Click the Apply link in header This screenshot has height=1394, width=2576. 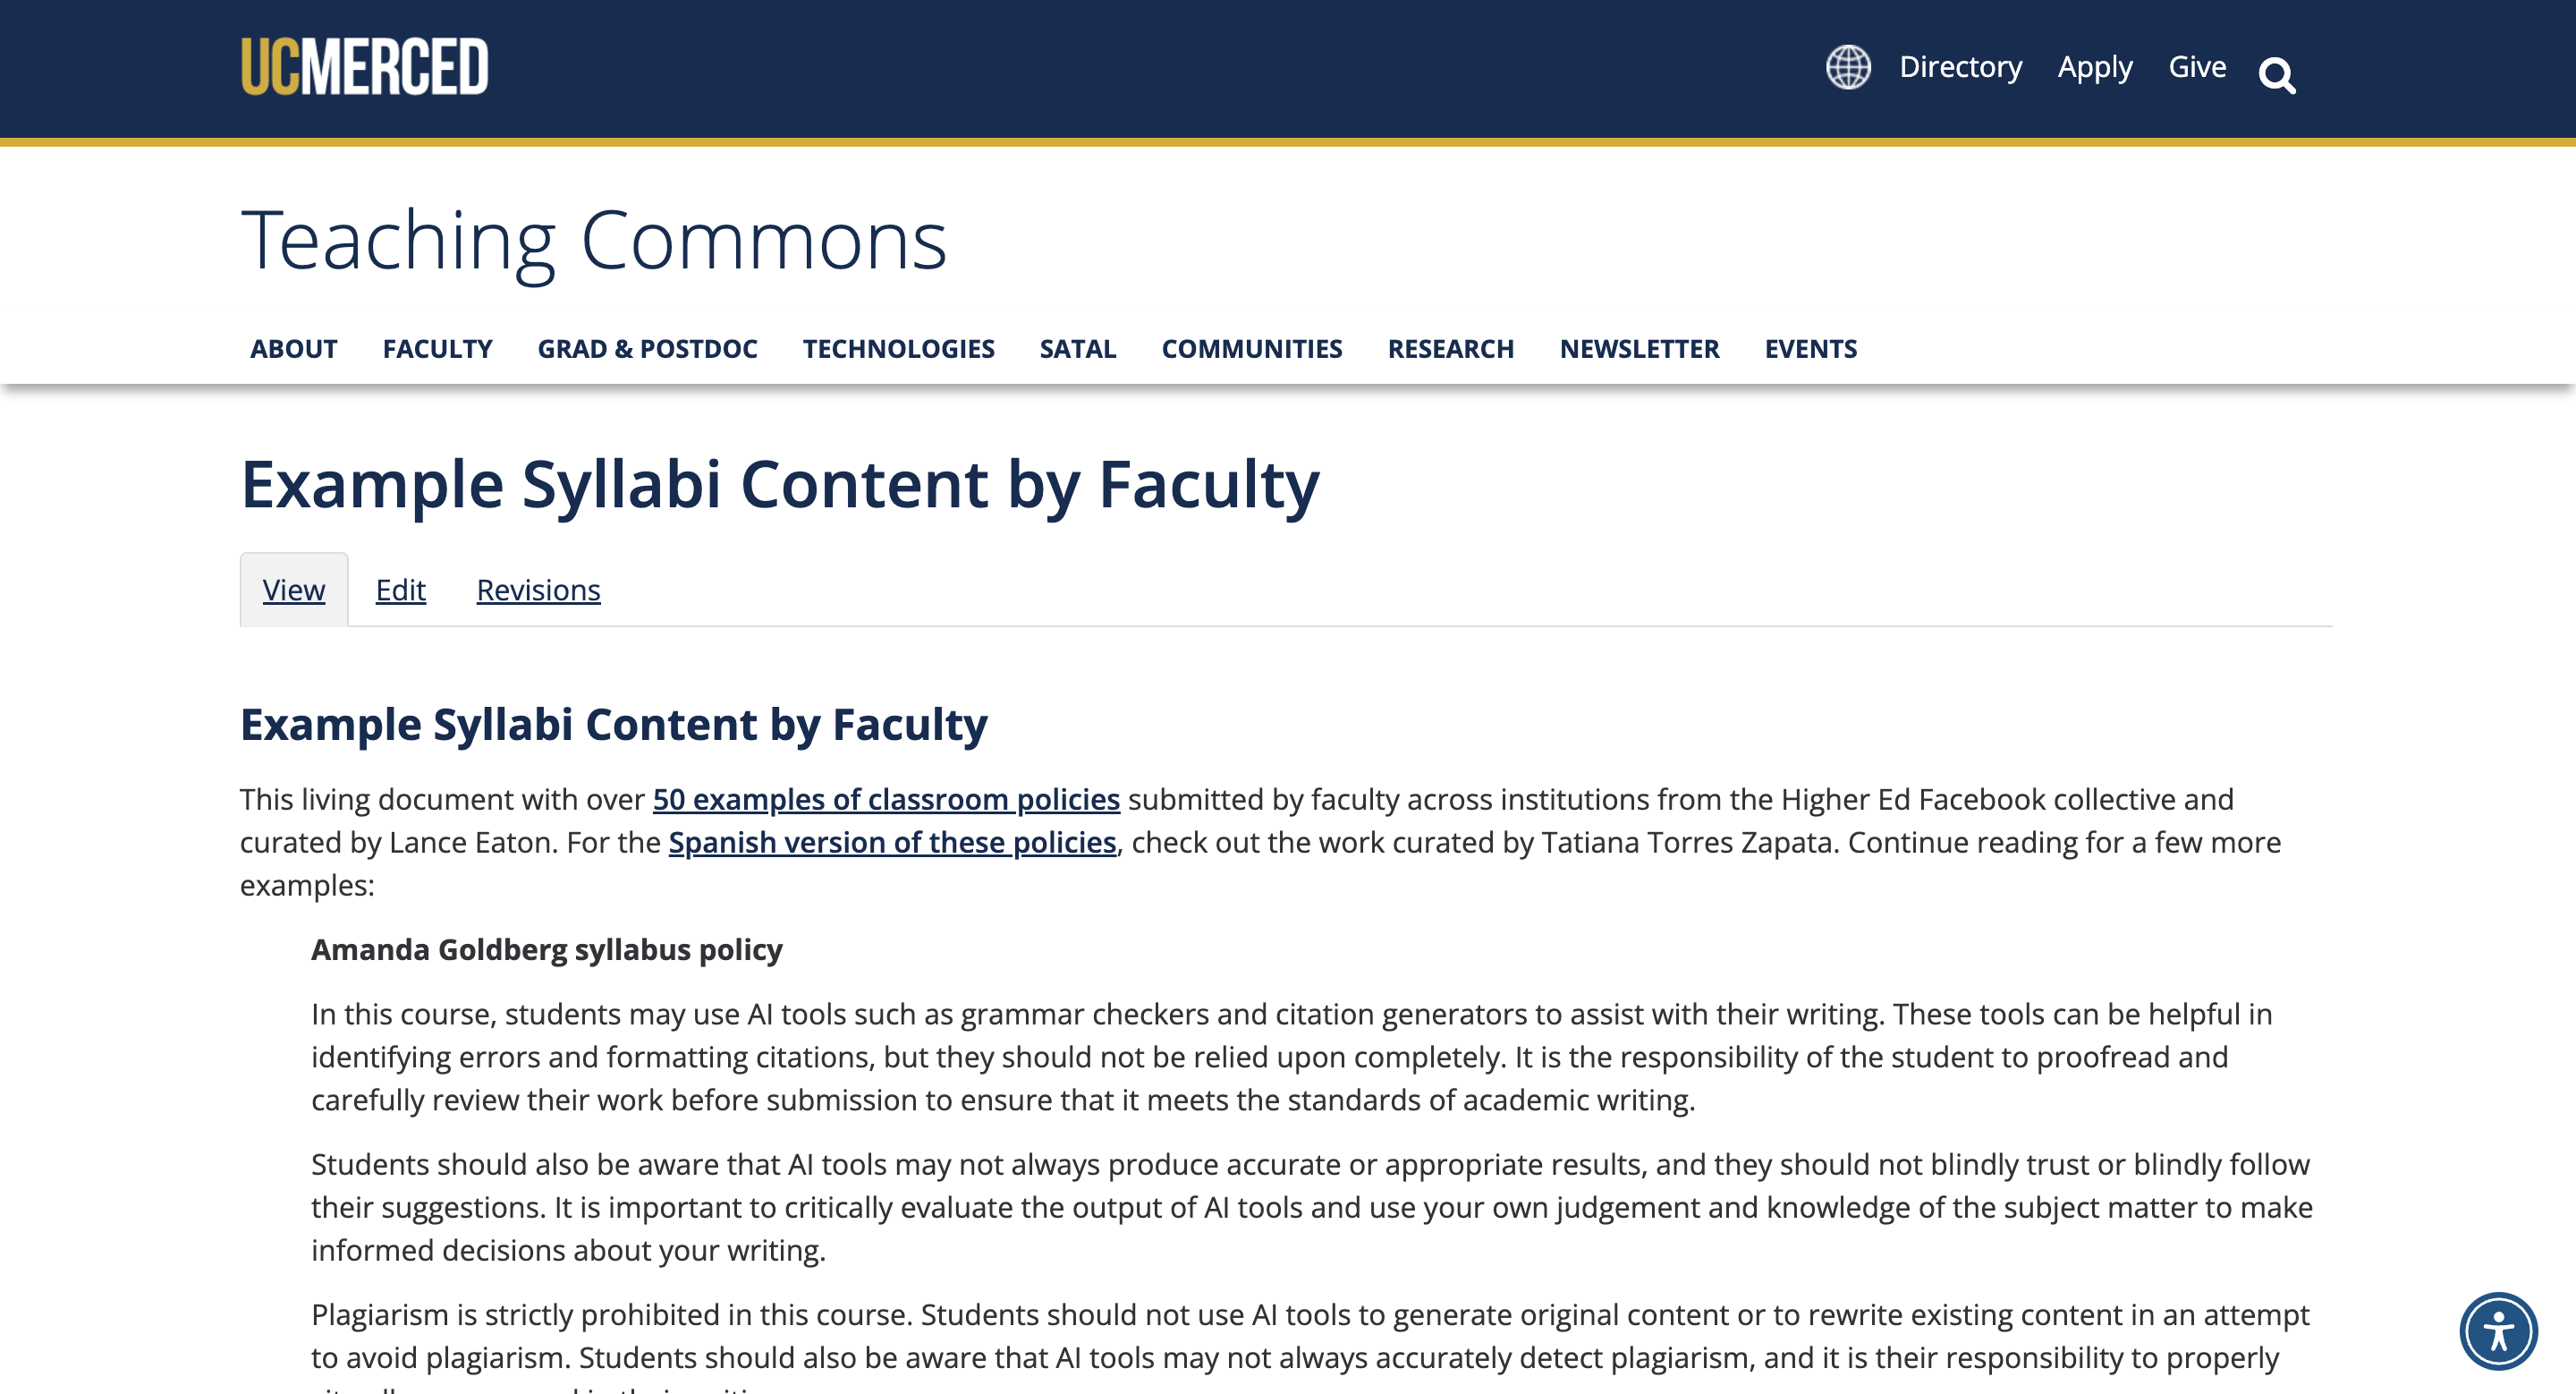click(x=2095, y=68)
